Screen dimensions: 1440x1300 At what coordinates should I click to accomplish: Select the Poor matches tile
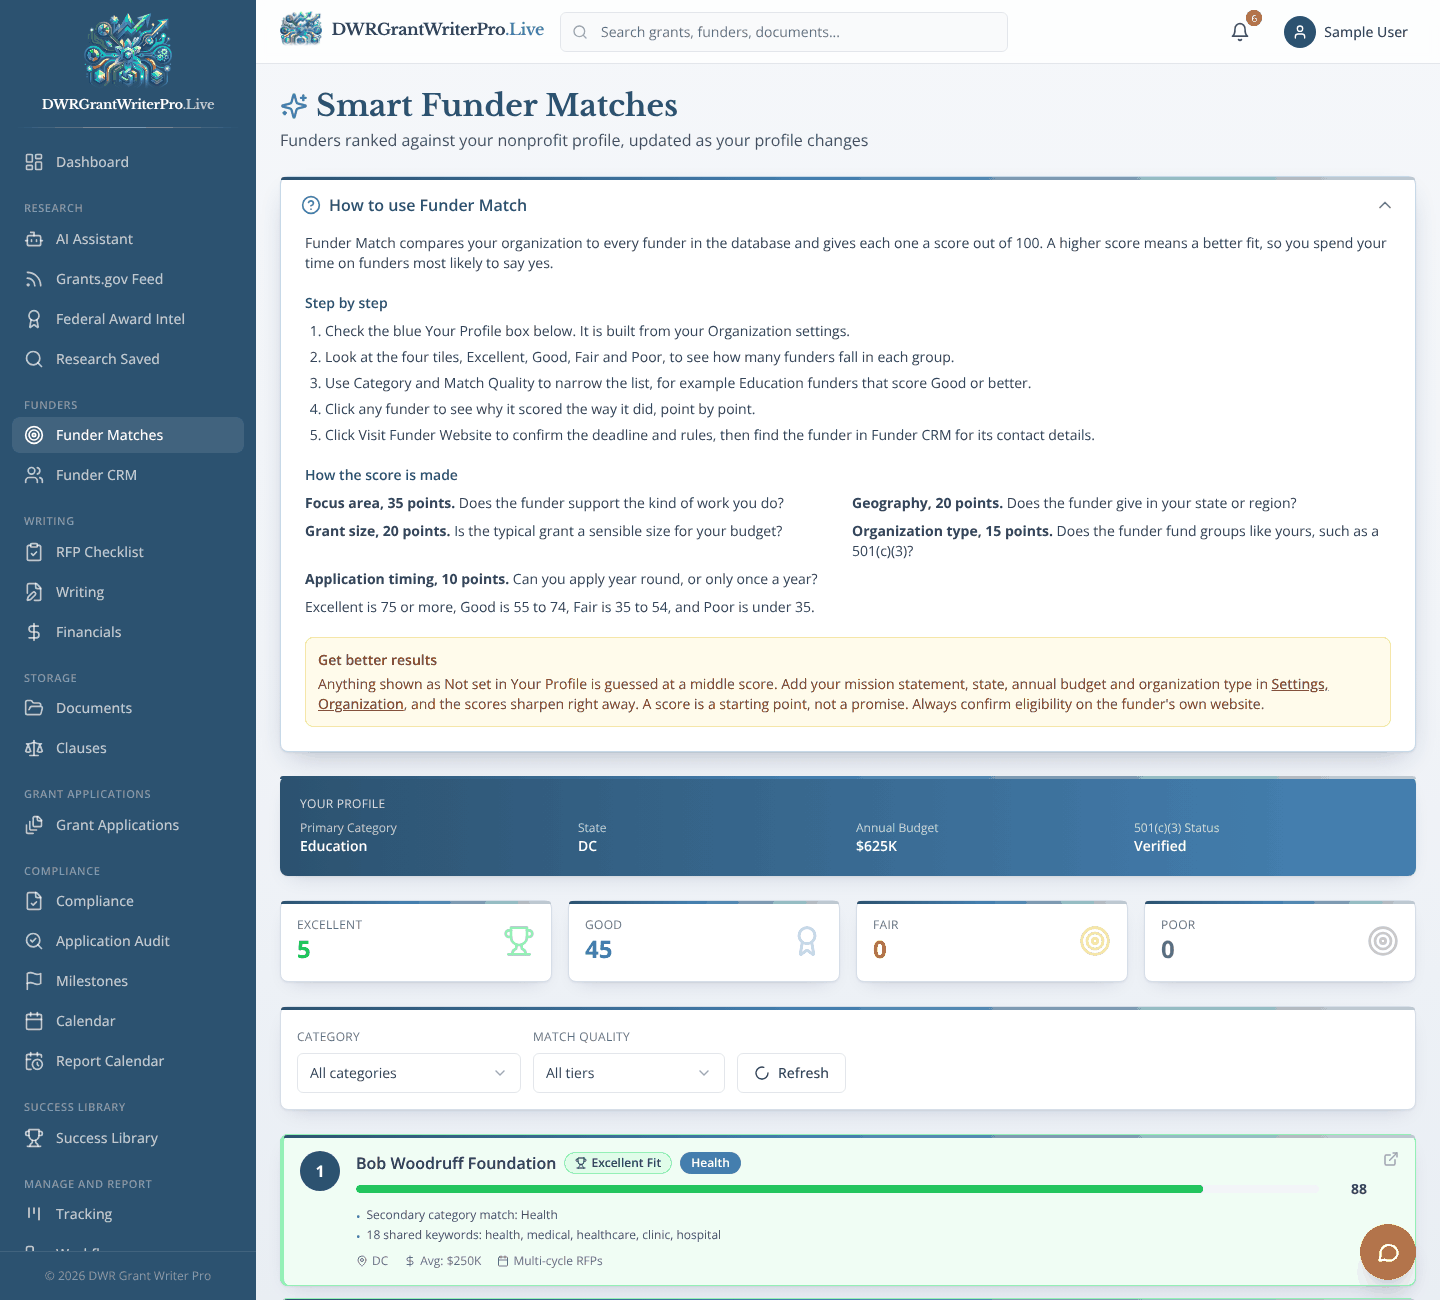pyautogui.click(x=1280, y=941)
